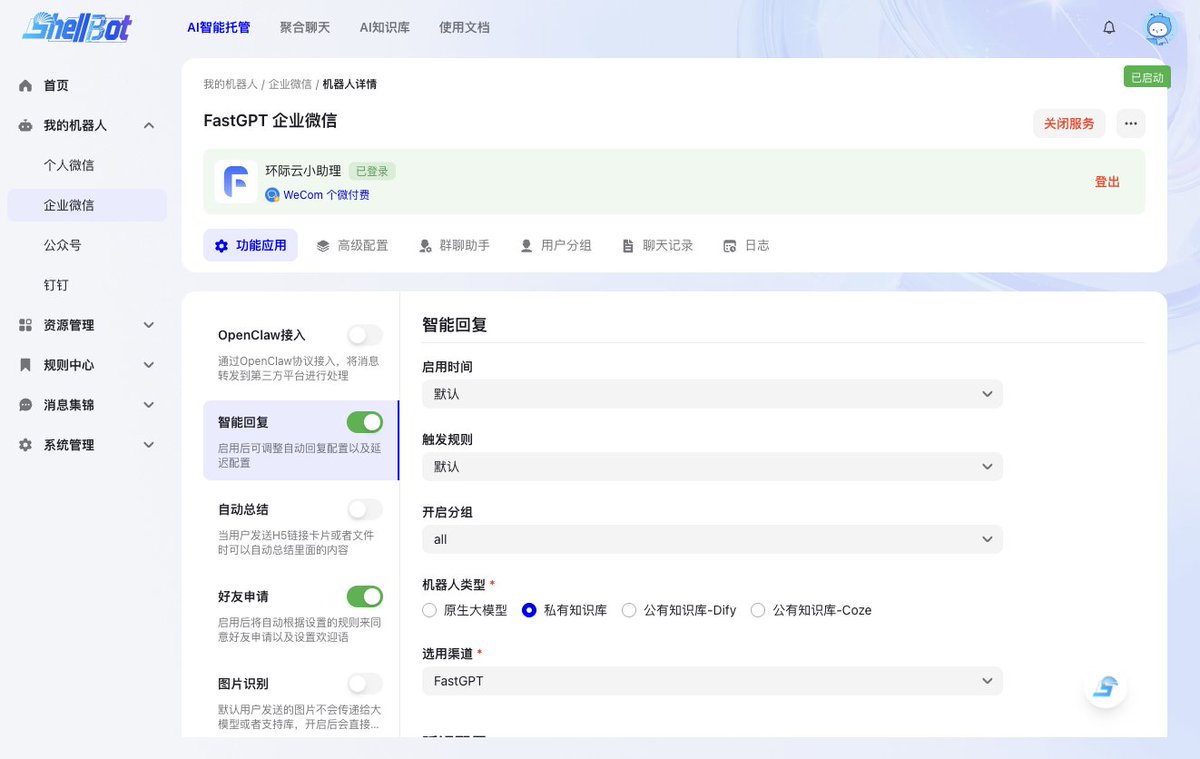The image size is (1200, 759).
Task: Click the gear icon beside 系统管理
Action: click(26, 446)
